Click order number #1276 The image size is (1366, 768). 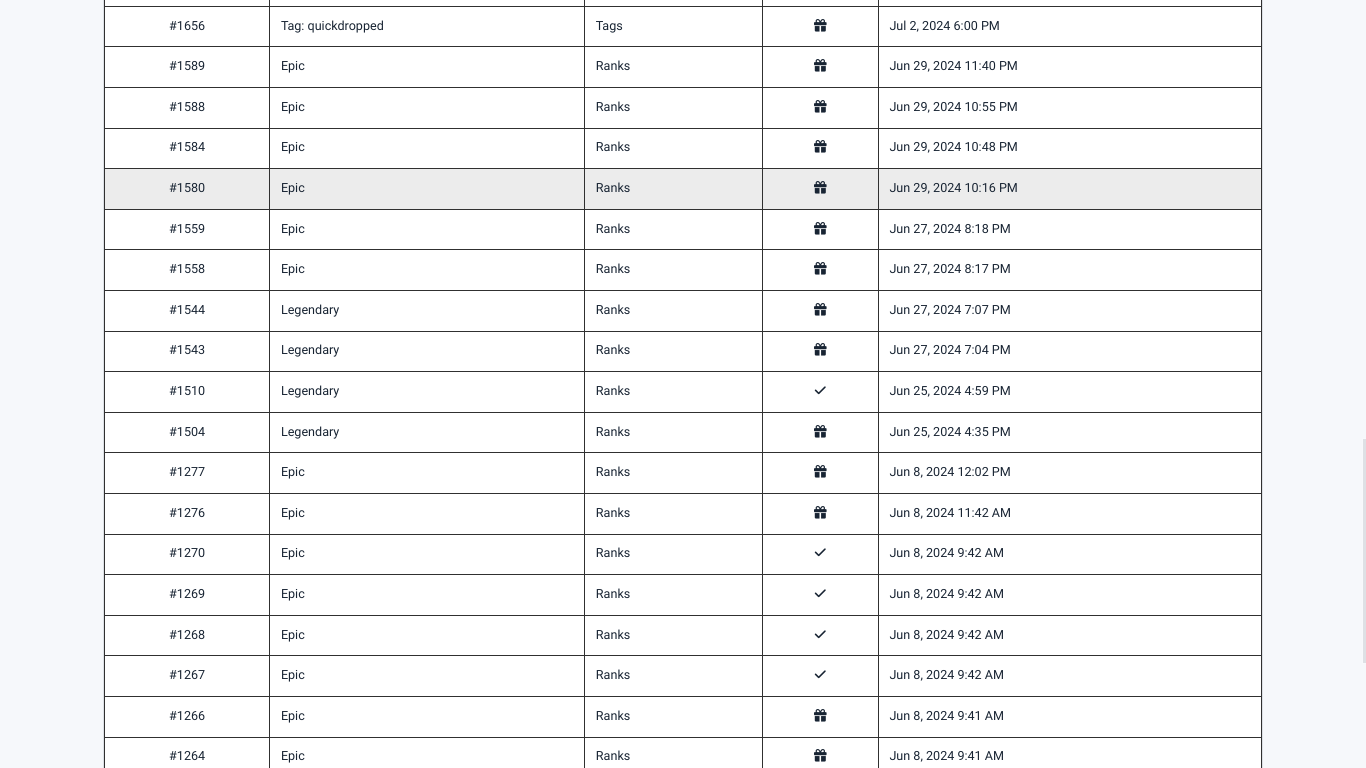(x=187, y=513)
